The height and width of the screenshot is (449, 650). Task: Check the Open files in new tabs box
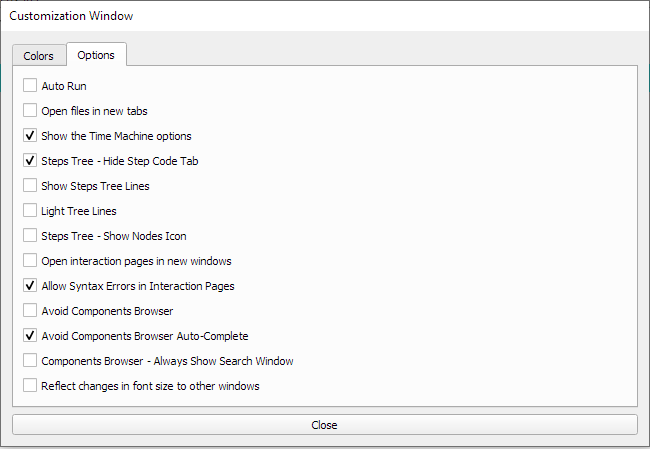(x=30, y=111)
